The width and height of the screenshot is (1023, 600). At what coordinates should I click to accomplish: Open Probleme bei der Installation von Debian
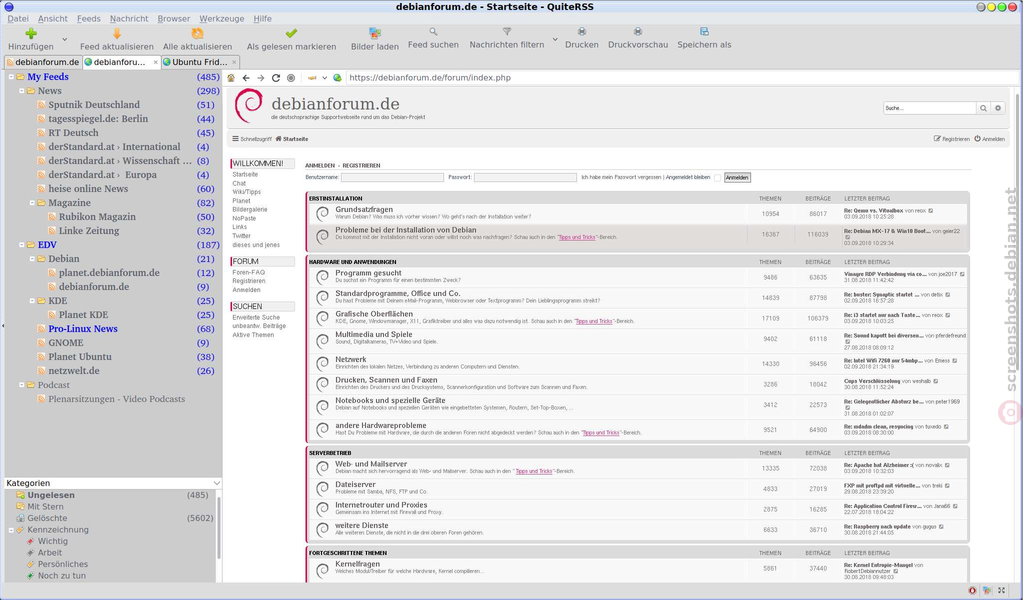pyautogui.click(x=406, y=230)
